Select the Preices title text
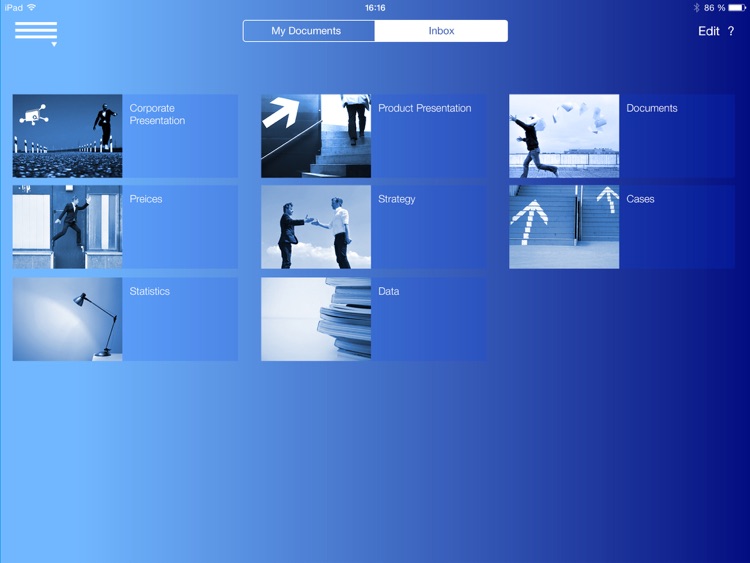This screenshot has width=750, height=563. 146,199
